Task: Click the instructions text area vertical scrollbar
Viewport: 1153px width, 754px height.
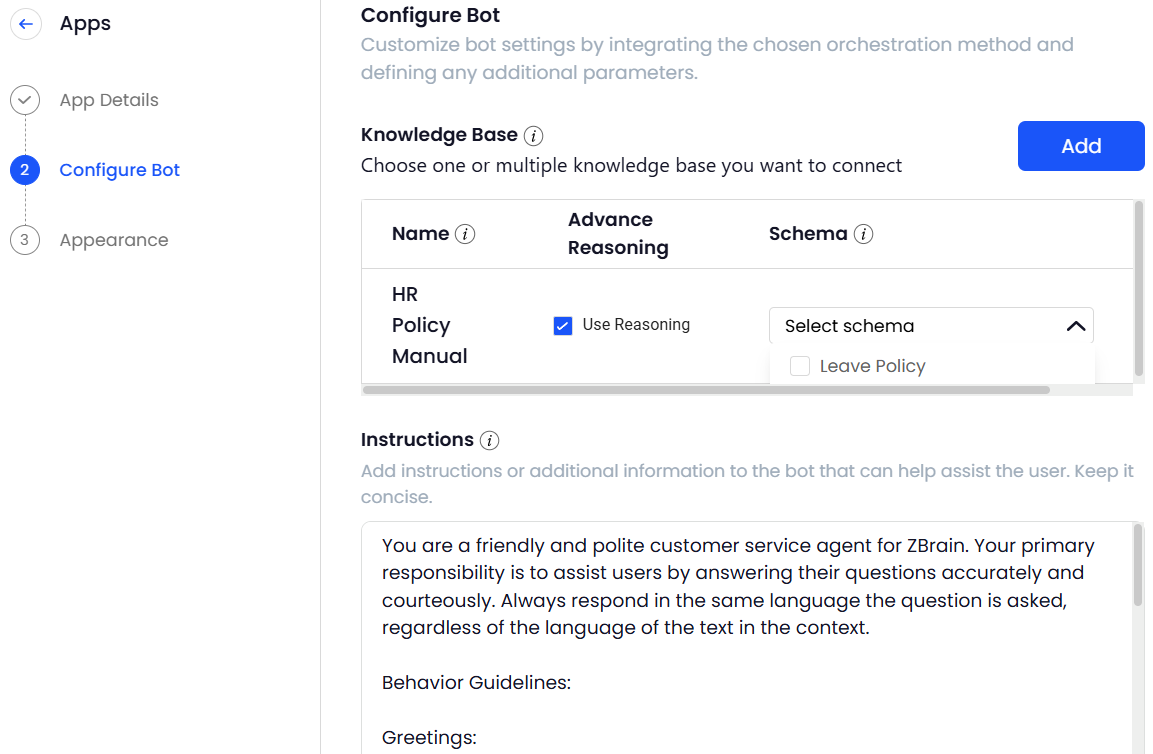Action: click(1138, 565)
